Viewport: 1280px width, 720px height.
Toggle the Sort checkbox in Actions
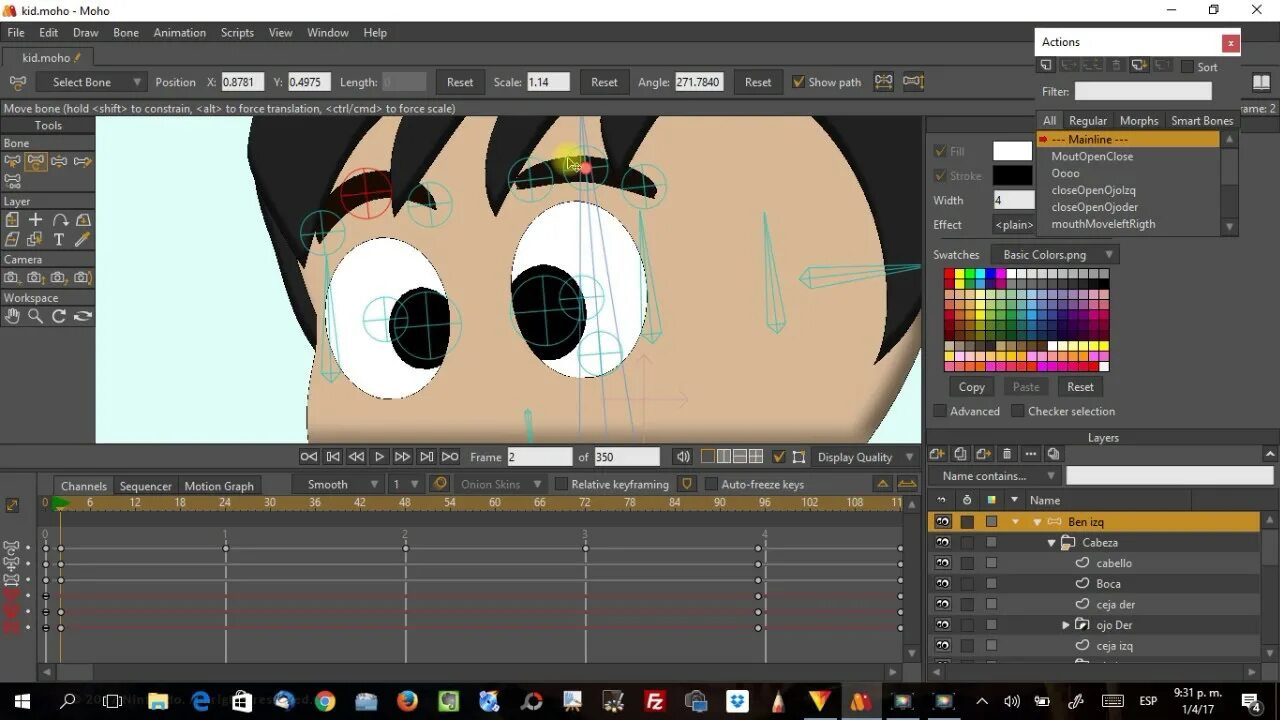pos(1186,67)
